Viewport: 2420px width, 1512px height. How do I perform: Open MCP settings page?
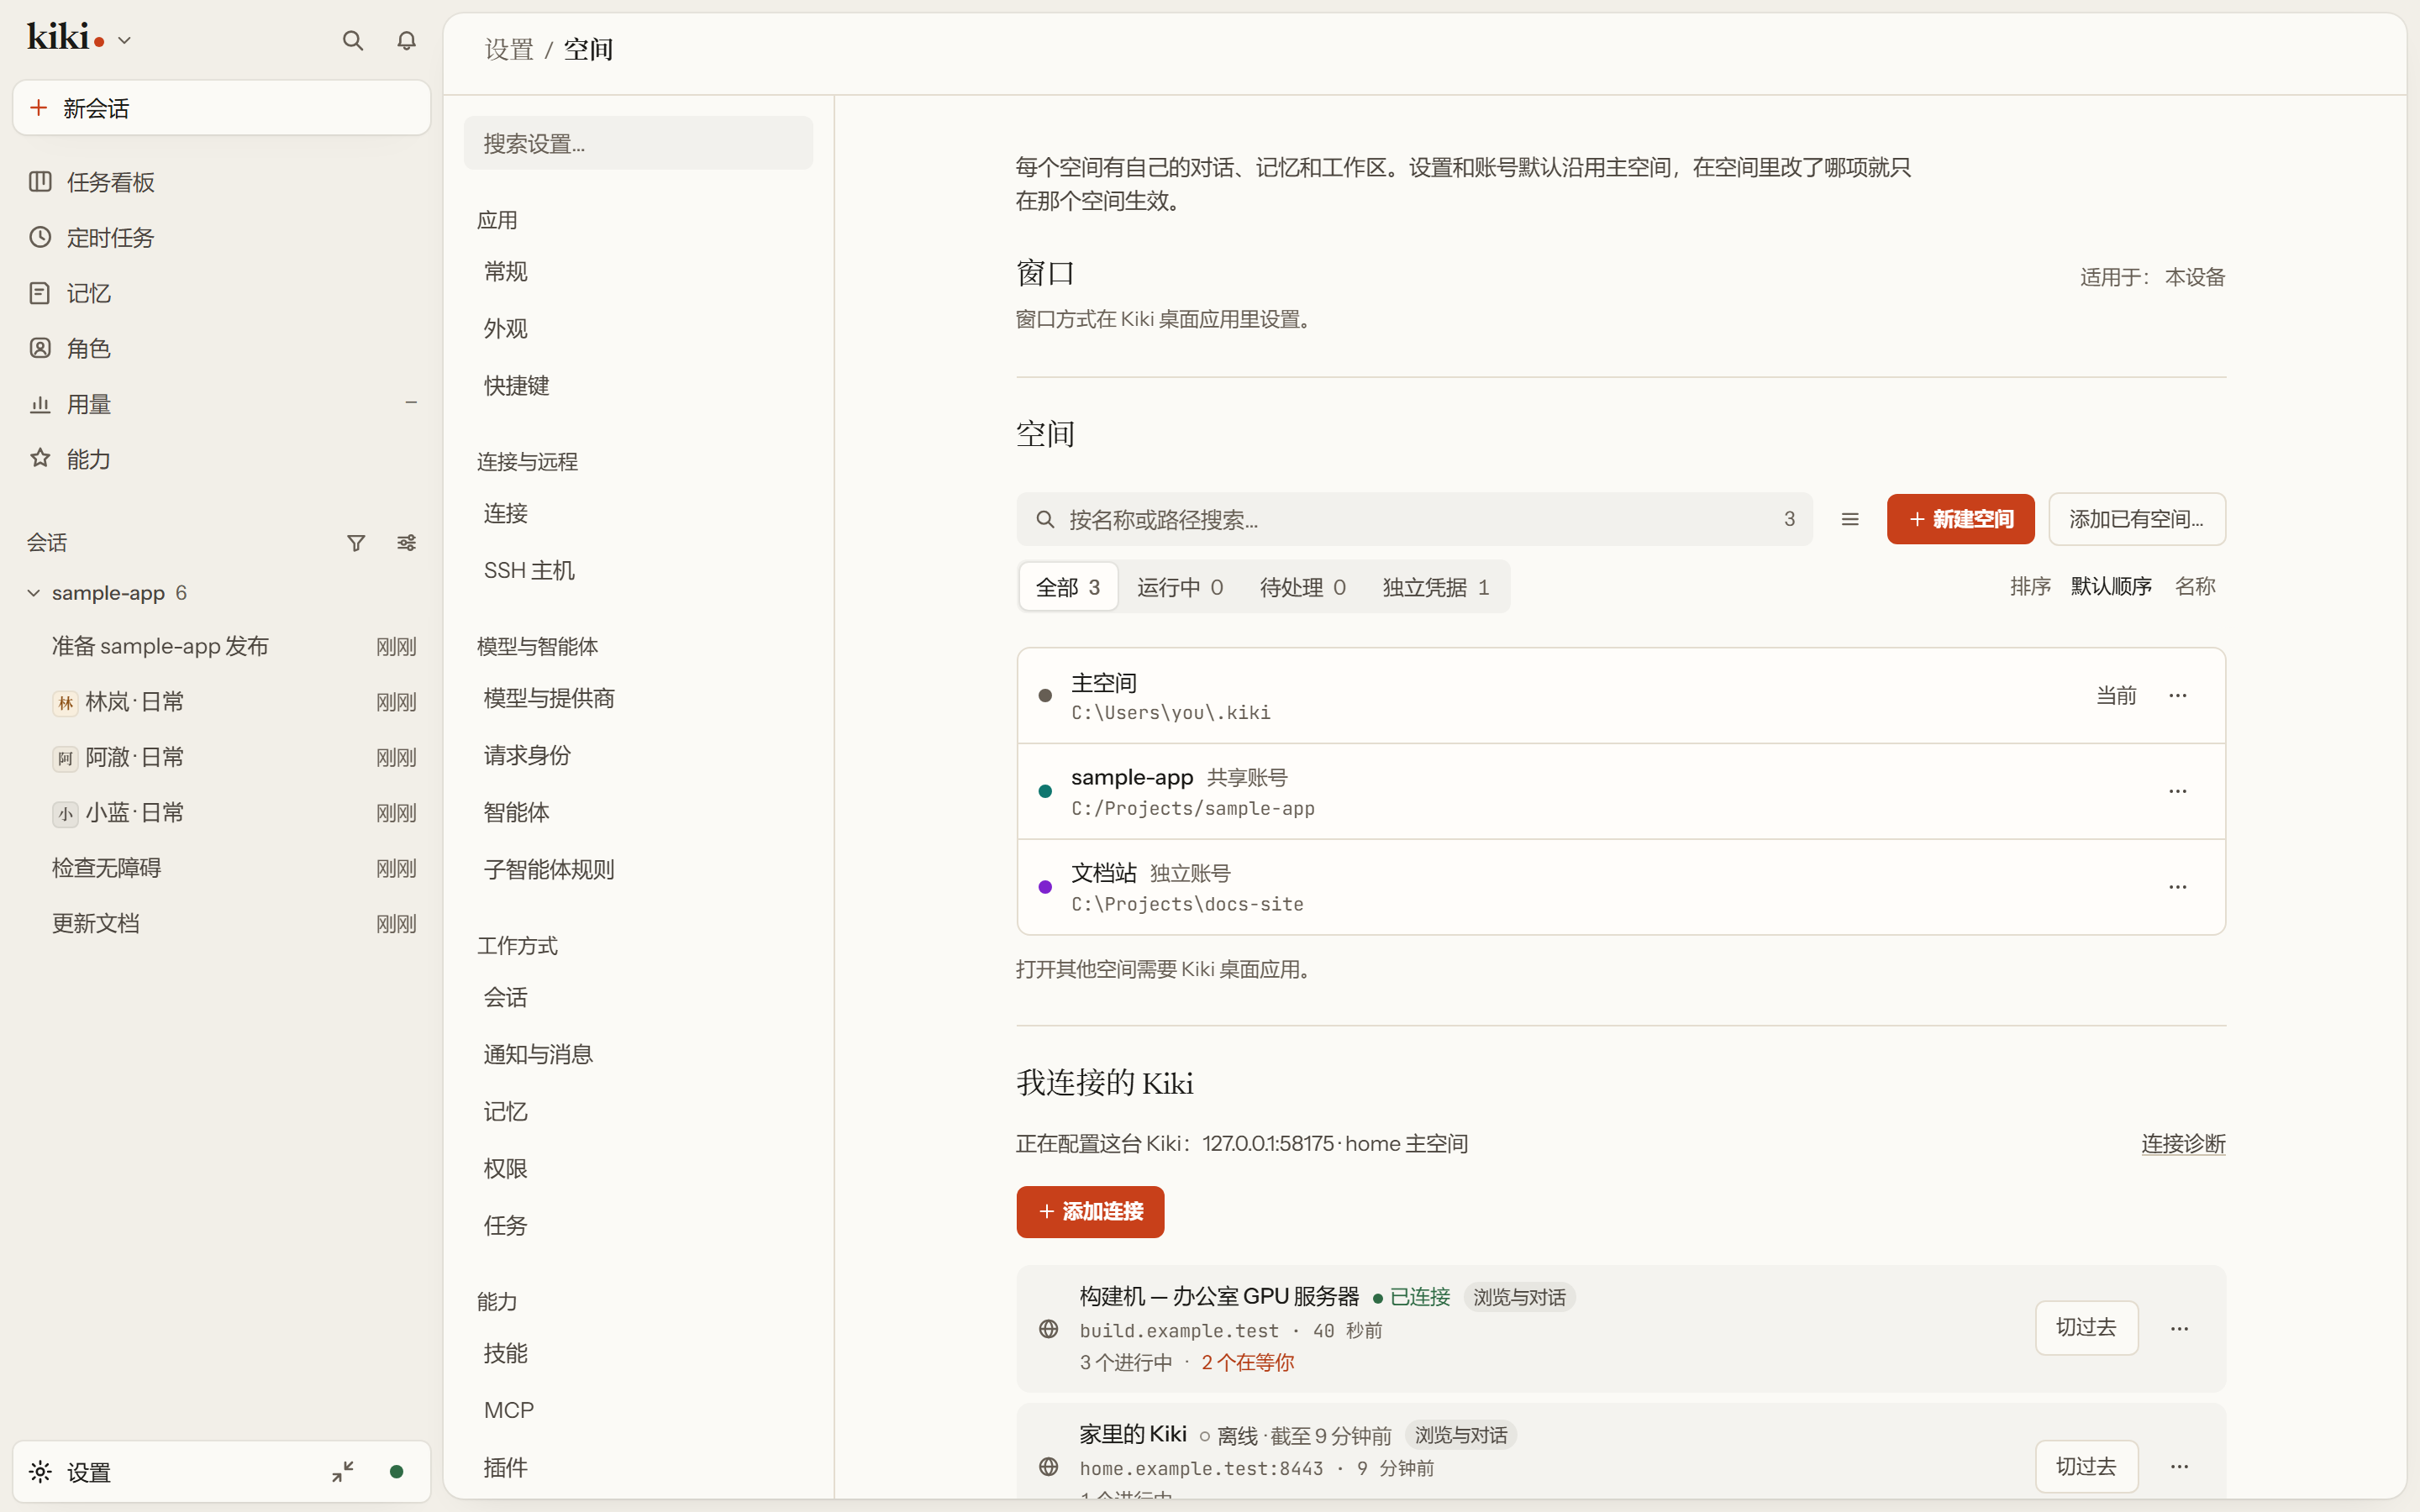pos(638,1410)
